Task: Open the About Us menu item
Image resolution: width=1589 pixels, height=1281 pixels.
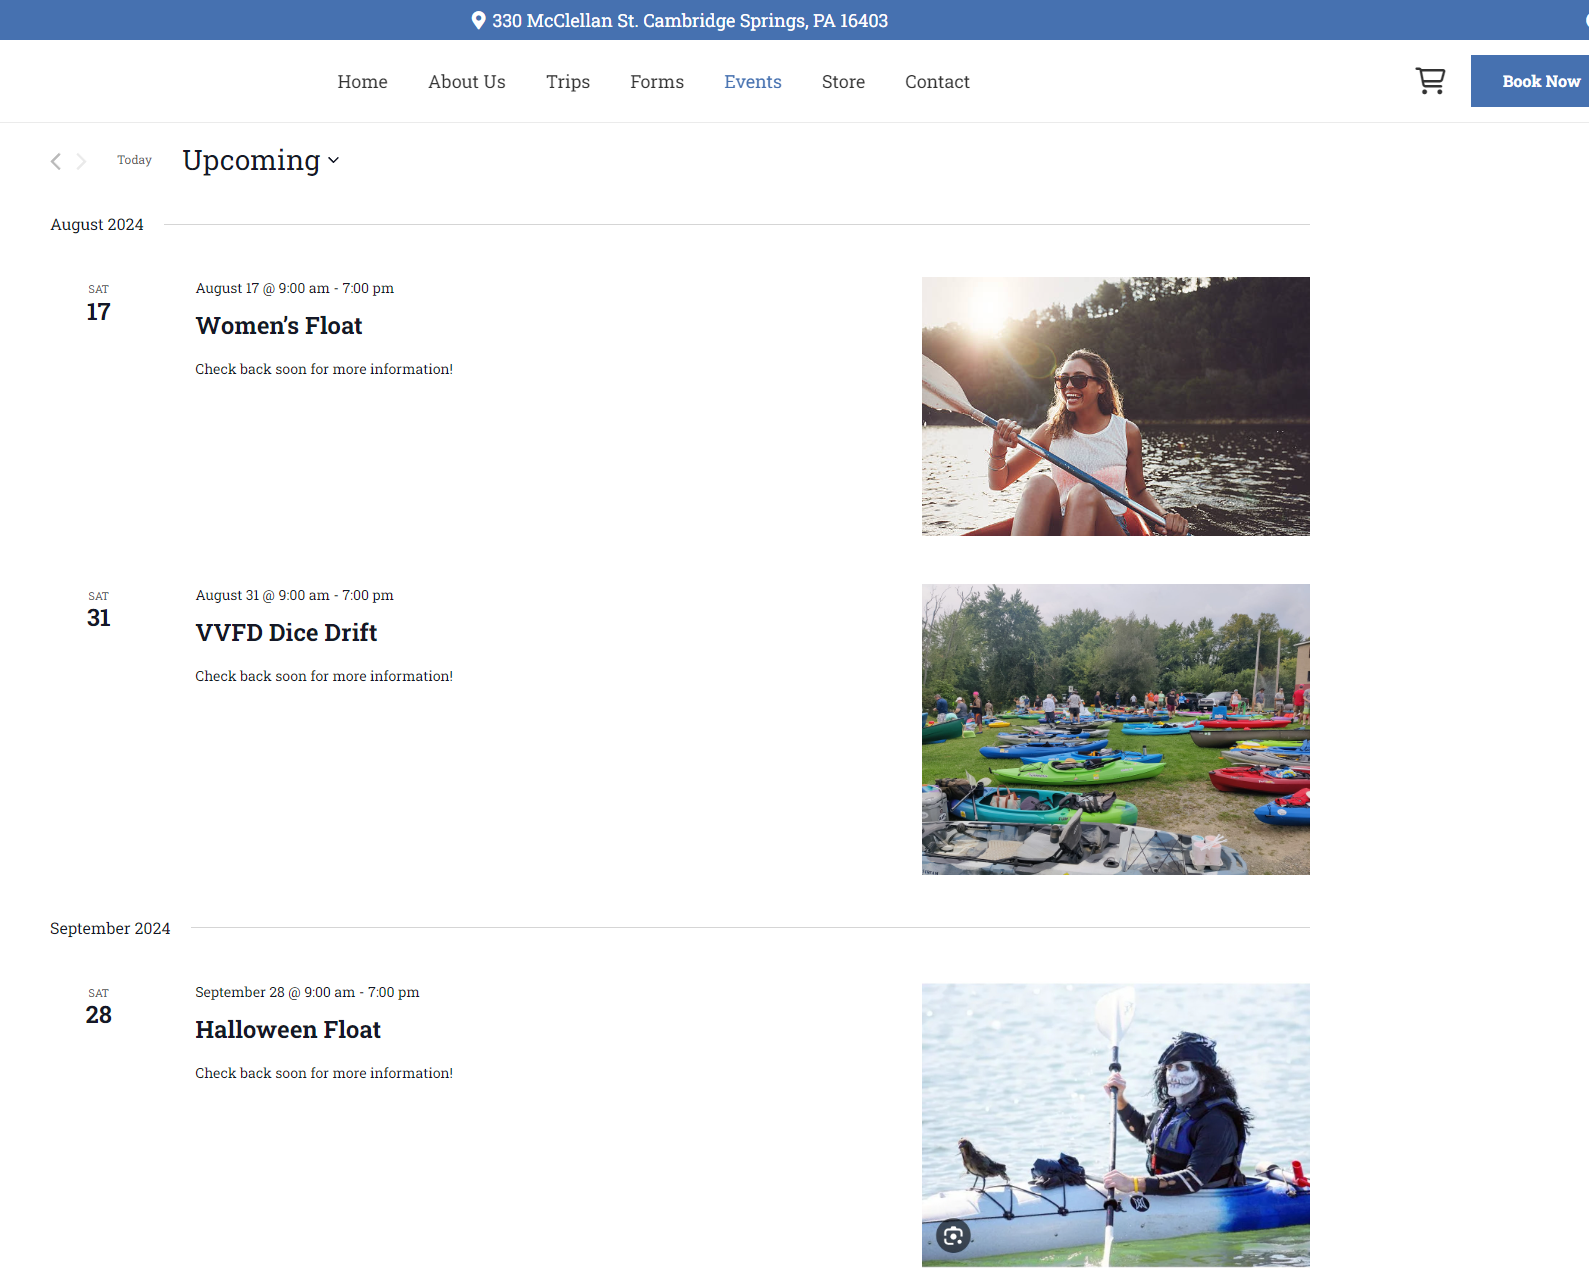Action: 467,82
